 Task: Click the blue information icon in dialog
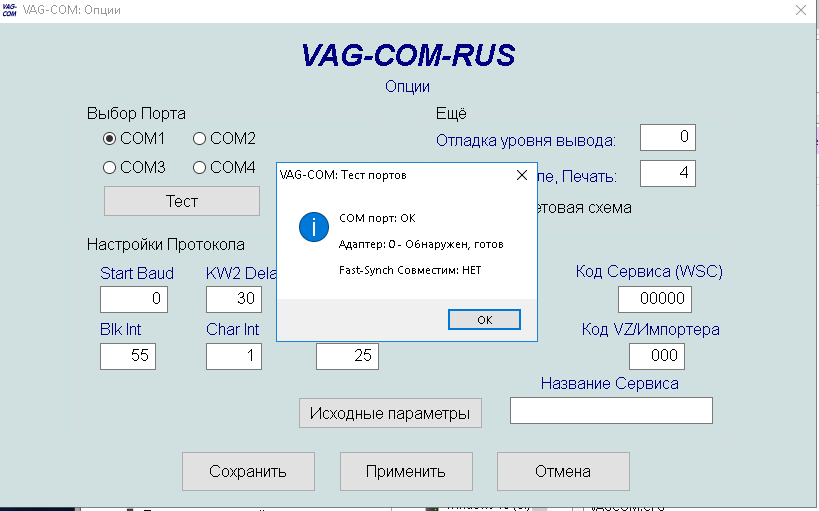[313, 227]
